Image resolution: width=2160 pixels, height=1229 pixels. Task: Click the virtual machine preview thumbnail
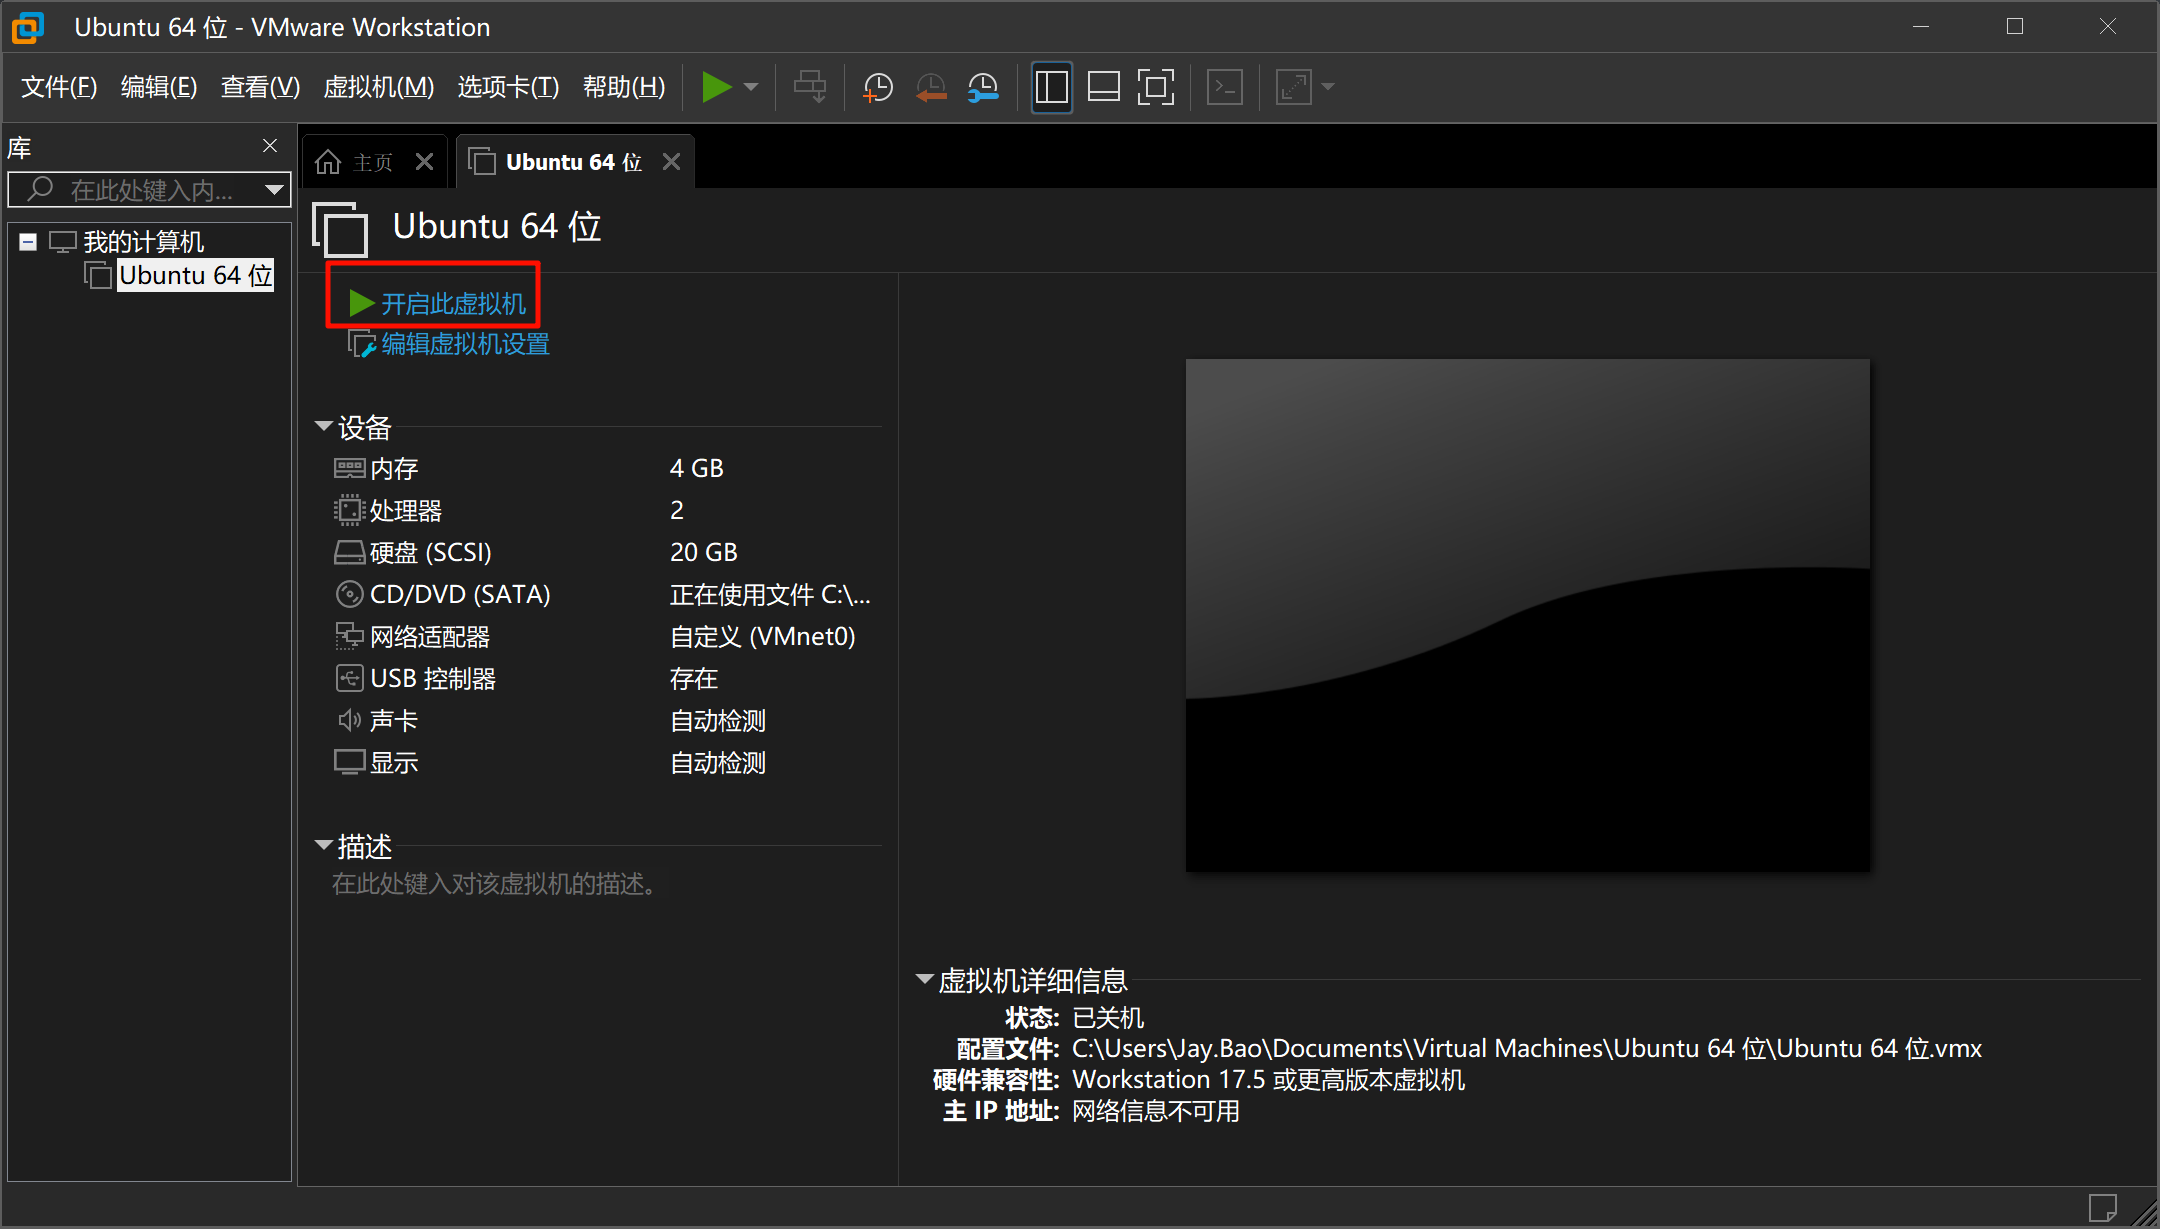point(1527,615)
